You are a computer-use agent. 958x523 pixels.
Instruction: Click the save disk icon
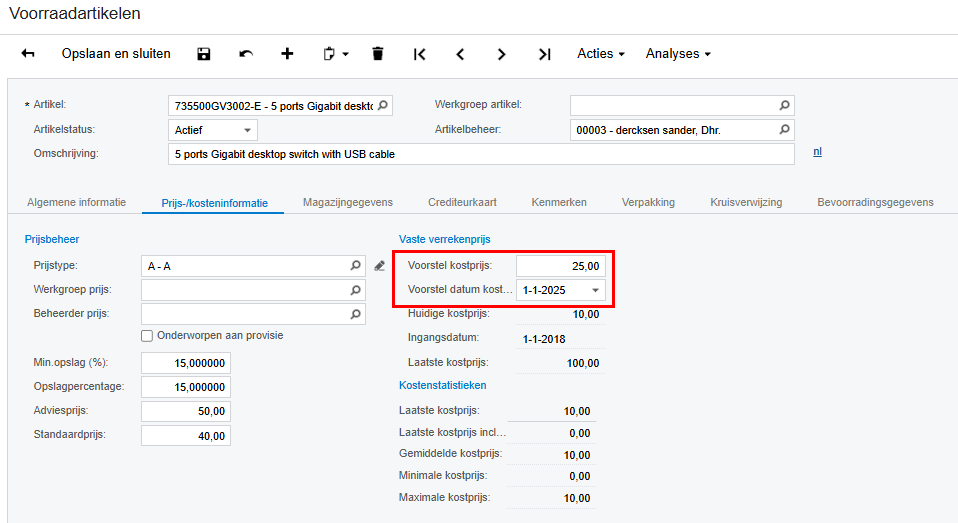[203, 54]
